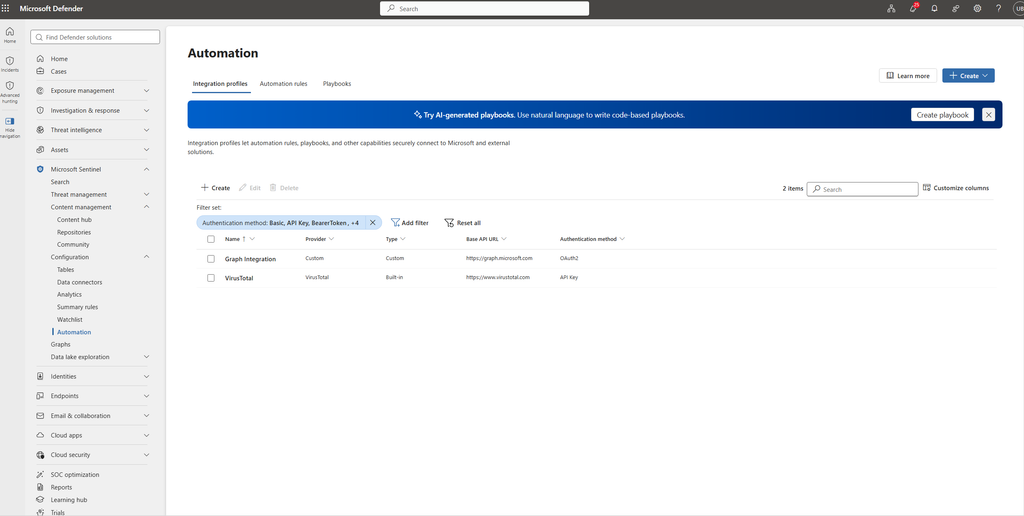Click the community people icon in top bar
Image resolution: width=1024 pixels, height=516 pixels.
tap(955, 8)
